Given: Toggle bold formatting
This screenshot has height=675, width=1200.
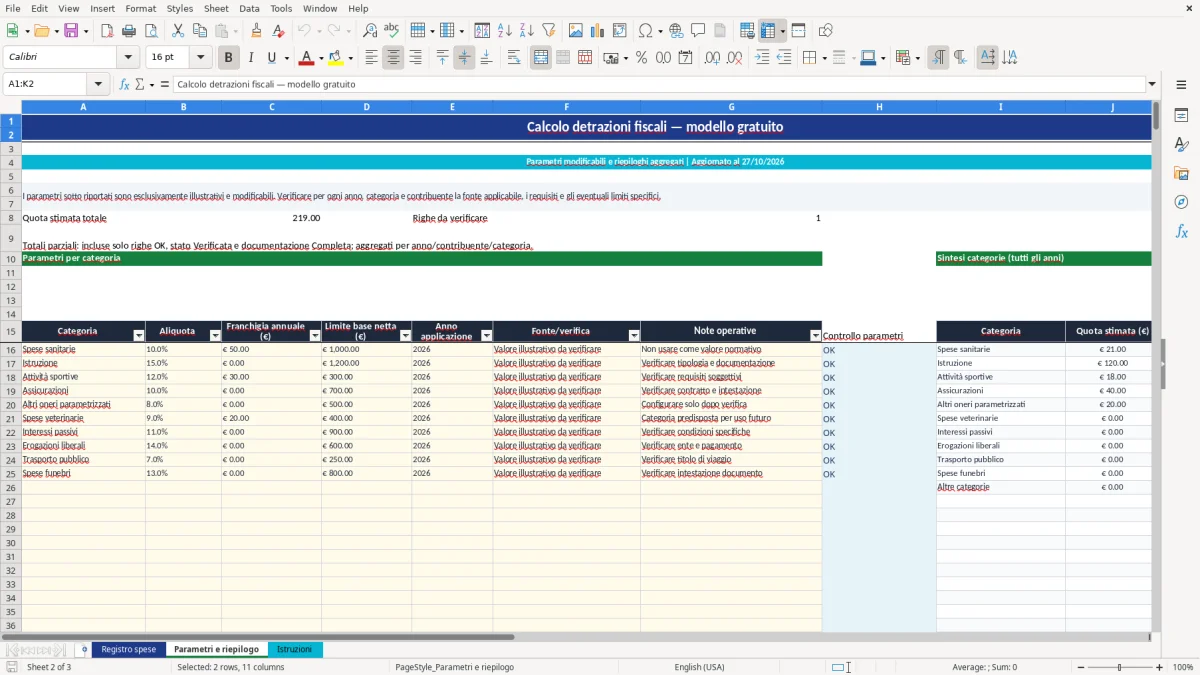Looking at the screenshot, I should pyautogui.click(x=229, y=58).
